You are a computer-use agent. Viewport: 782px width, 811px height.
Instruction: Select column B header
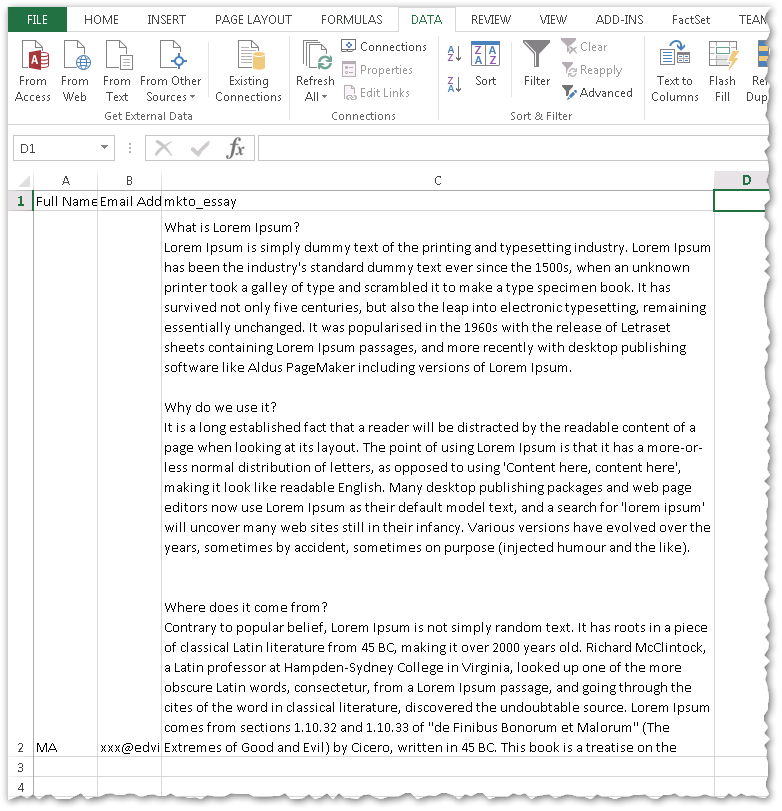pos(129,181)
